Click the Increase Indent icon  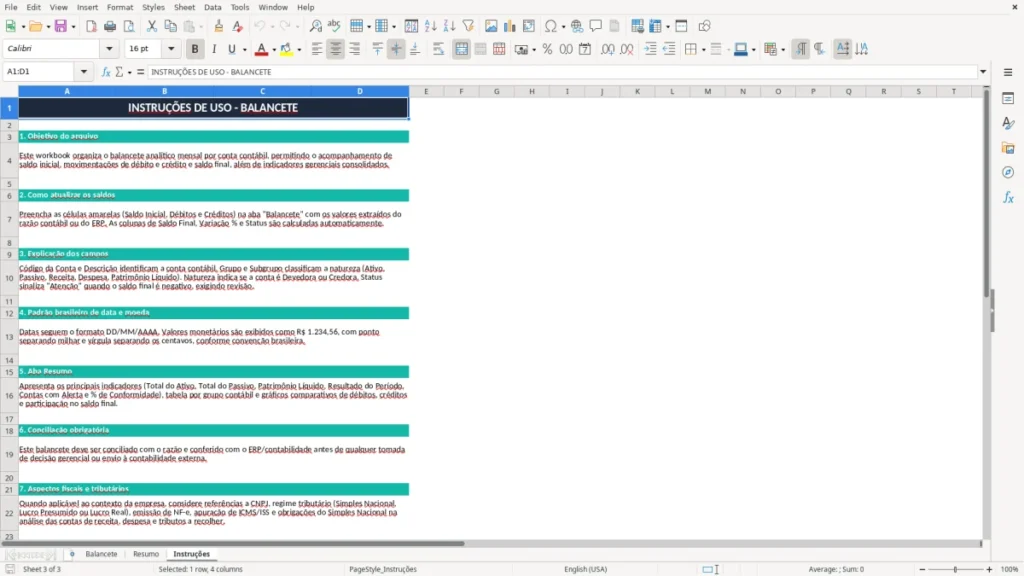[x=650, y=49]
